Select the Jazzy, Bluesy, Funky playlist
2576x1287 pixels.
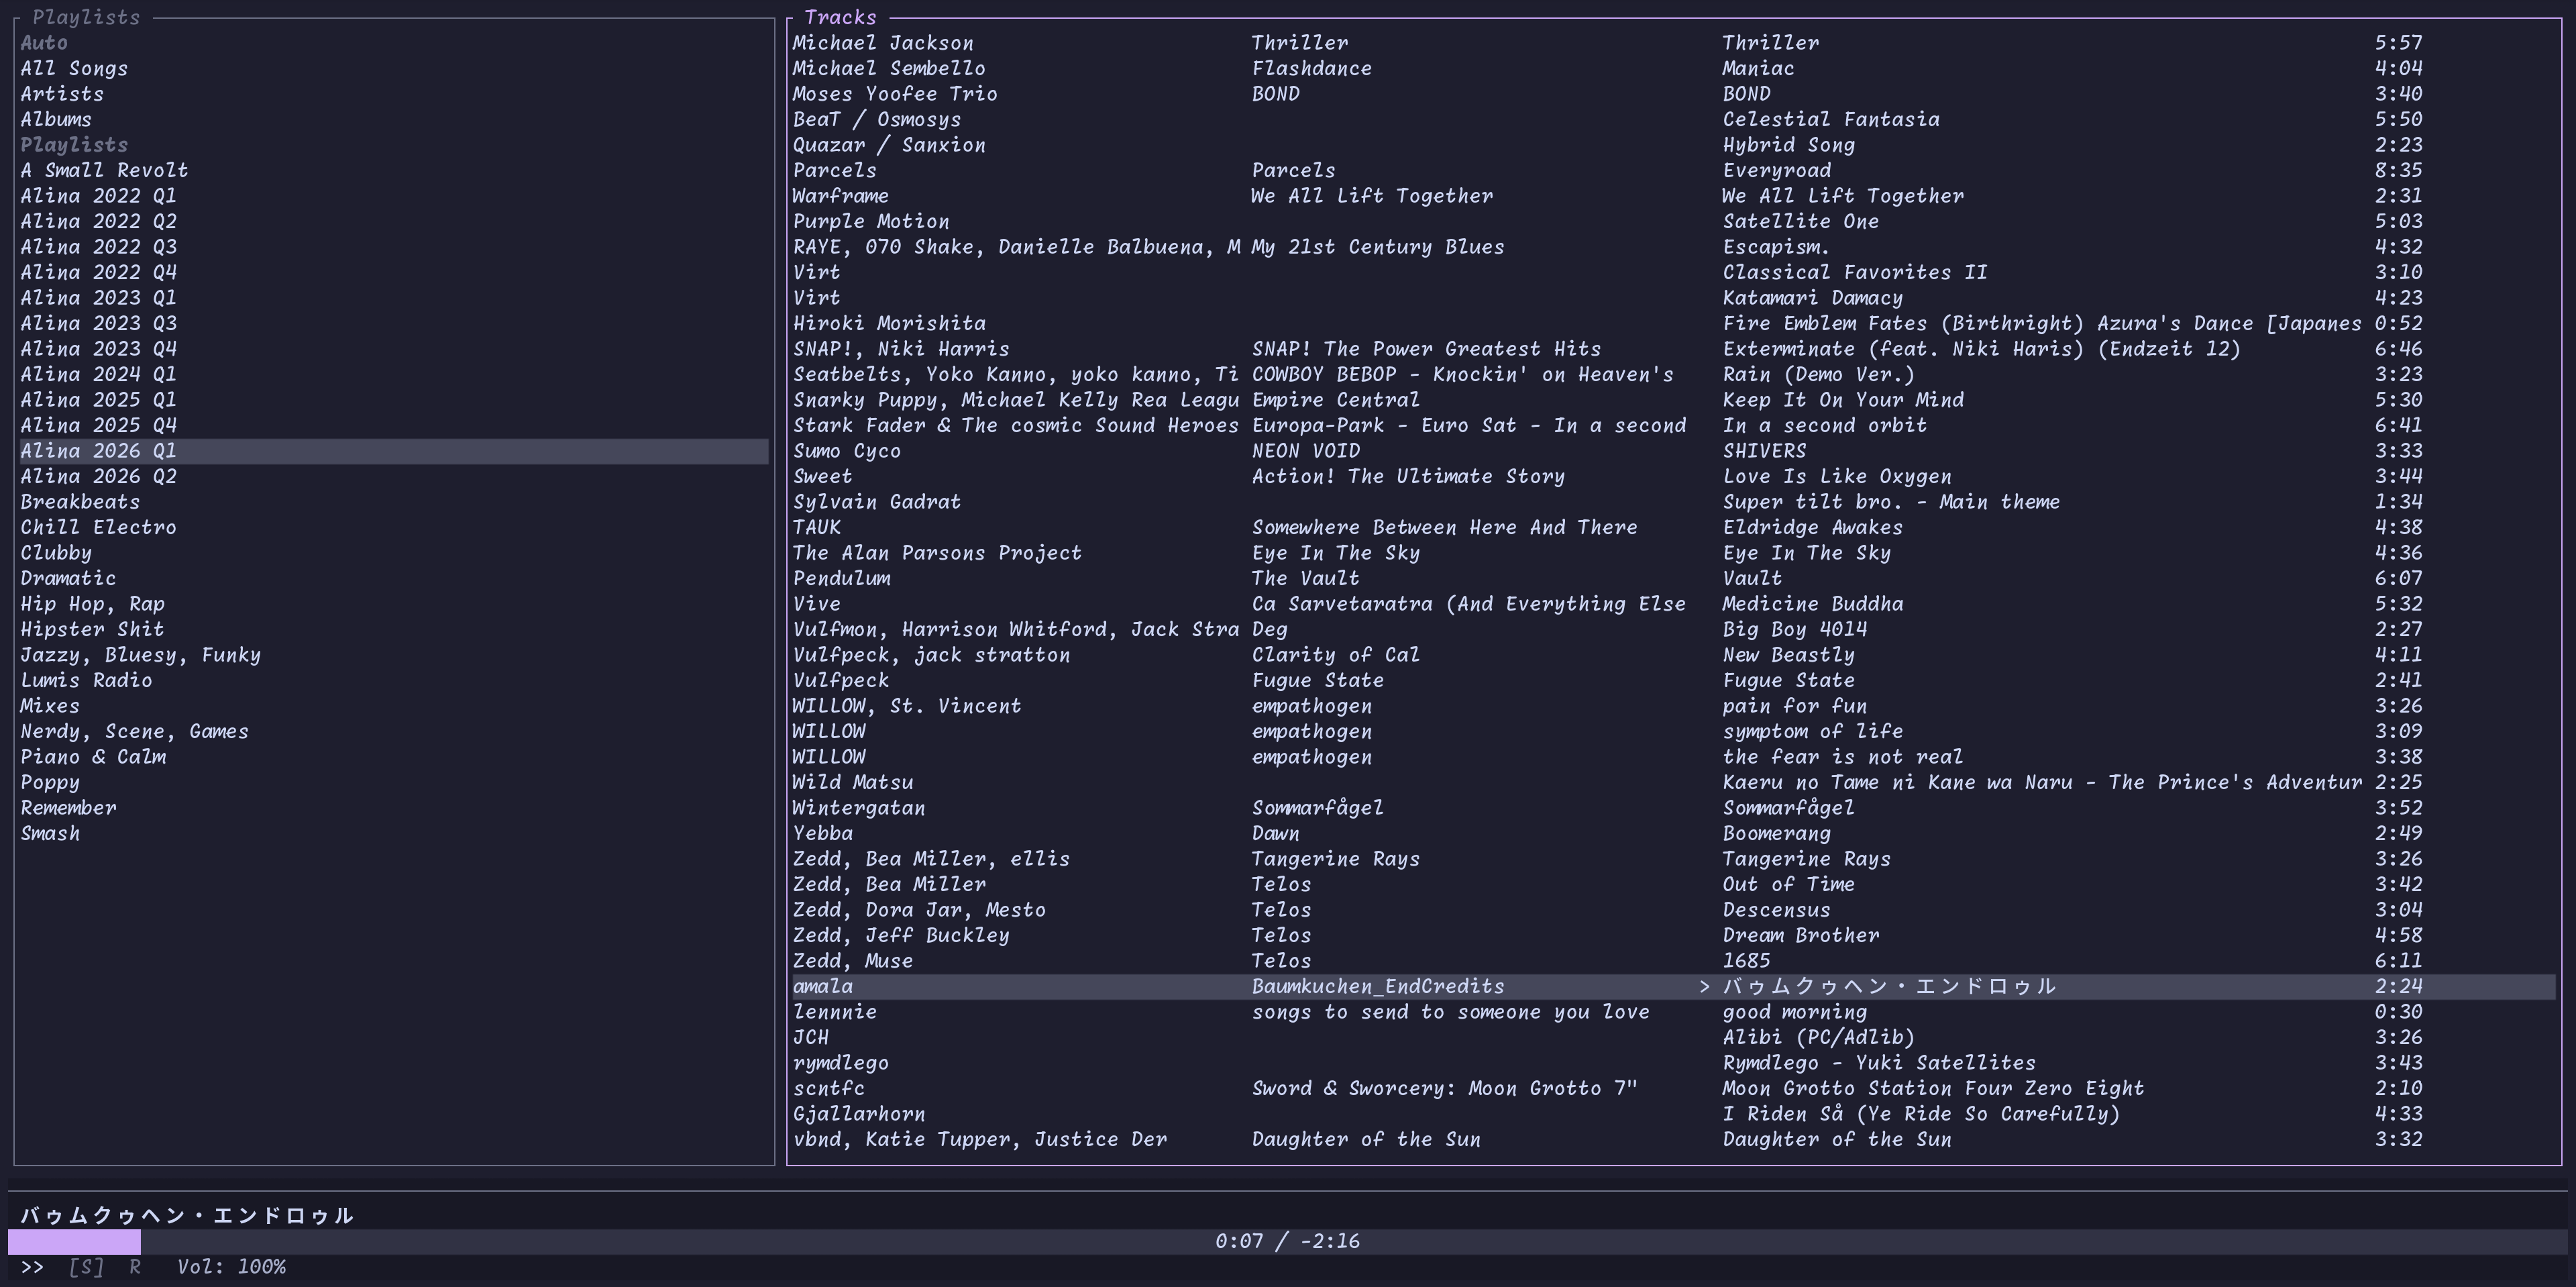coord(140,655)
